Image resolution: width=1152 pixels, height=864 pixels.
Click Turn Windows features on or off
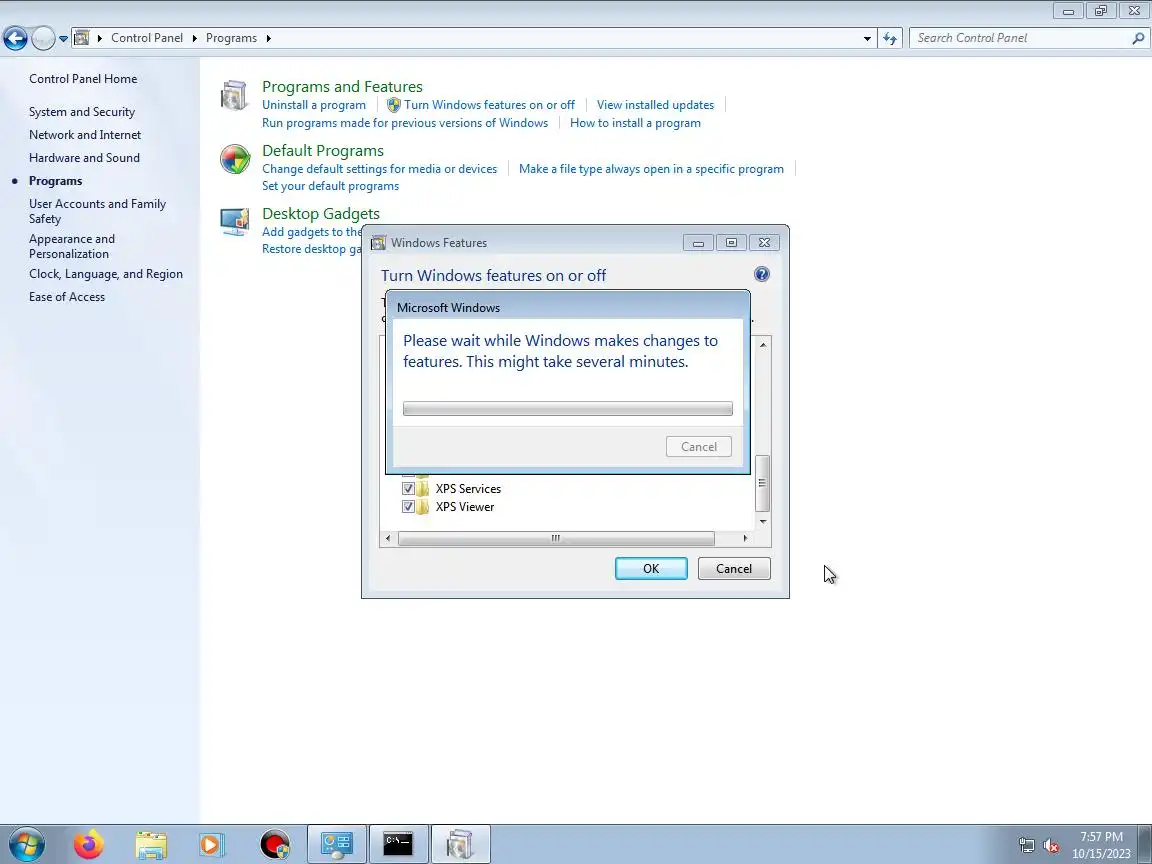click(x=489, y=105)
